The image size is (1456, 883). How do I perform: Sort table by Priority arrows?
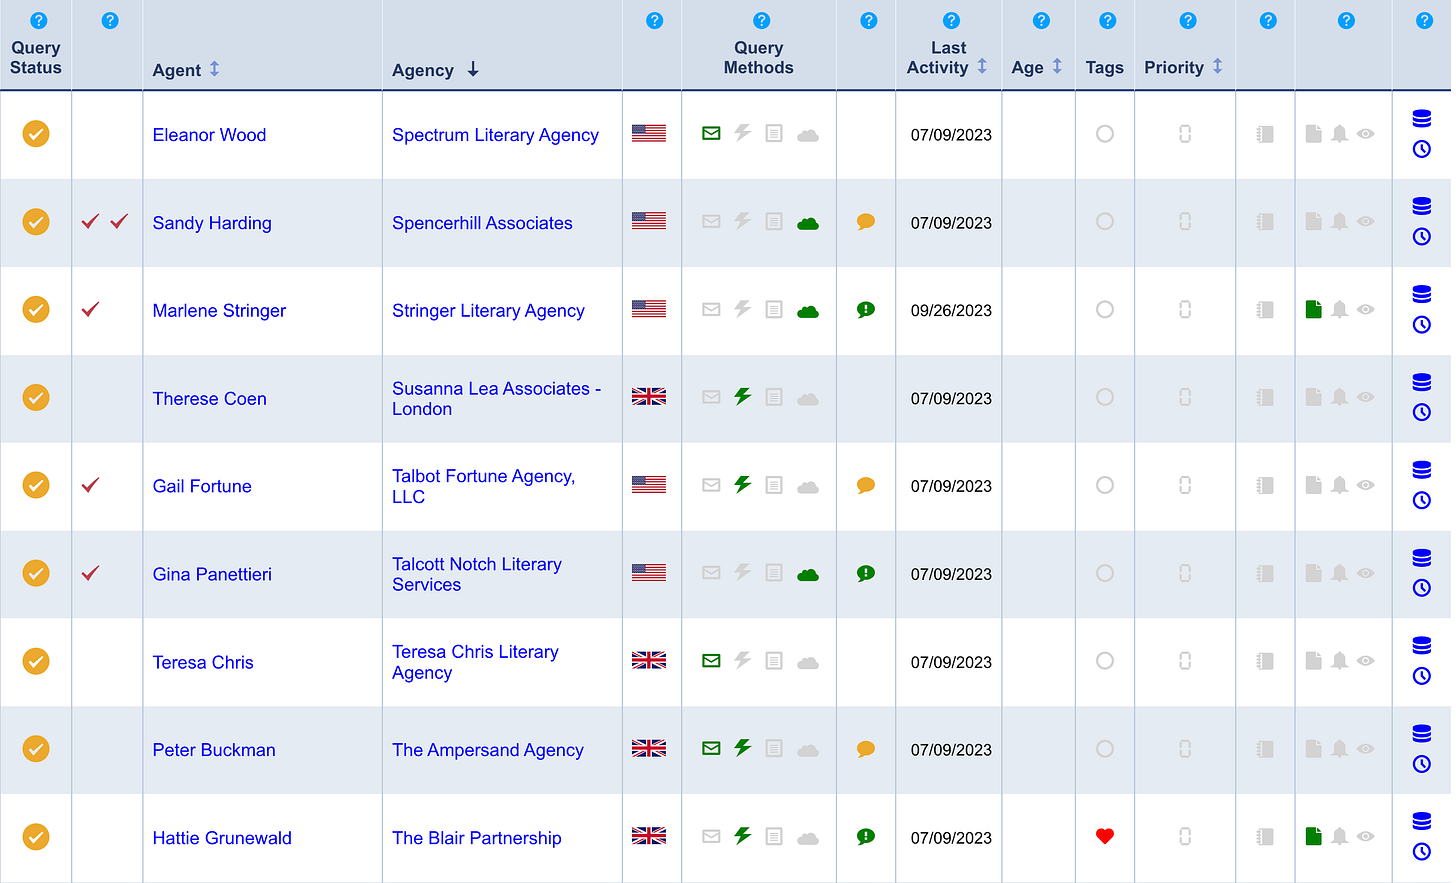pyautogui.click(x=1217, y=66)
